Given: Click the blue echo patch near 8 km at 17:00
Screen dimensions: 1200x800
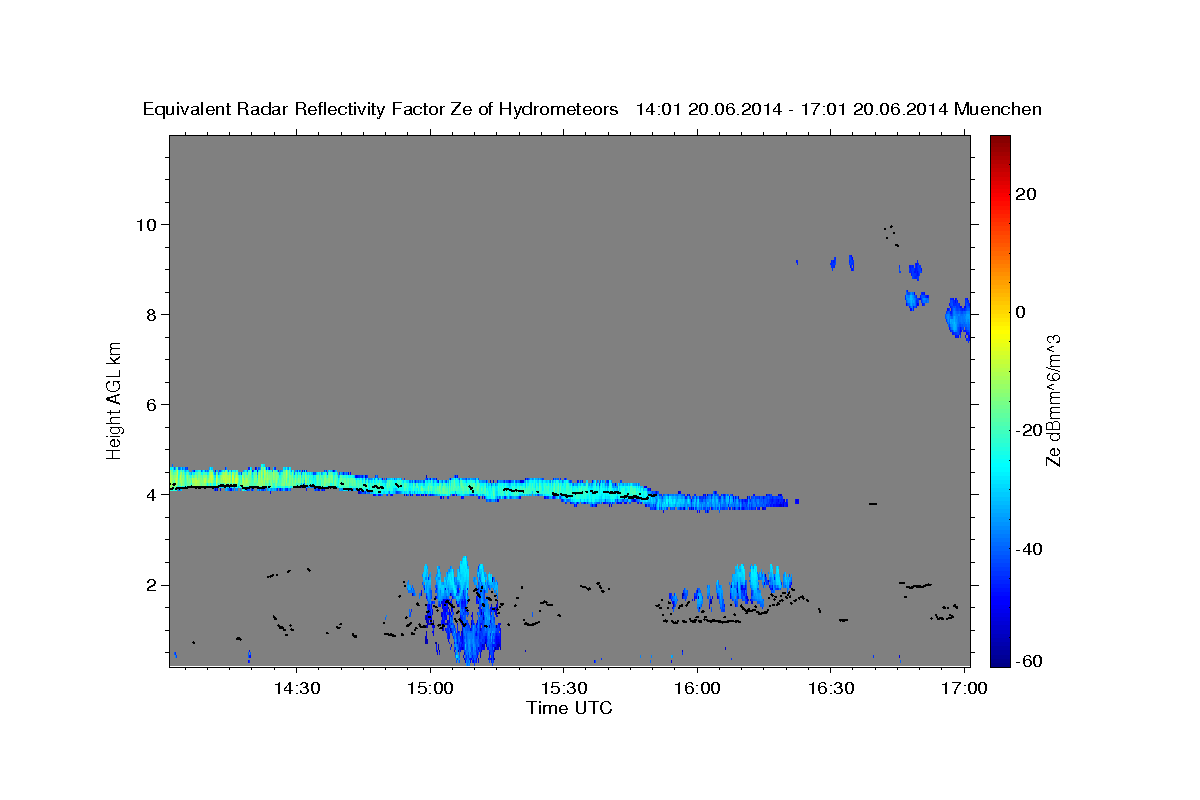Looking at the screenshot, I should 957,318.
